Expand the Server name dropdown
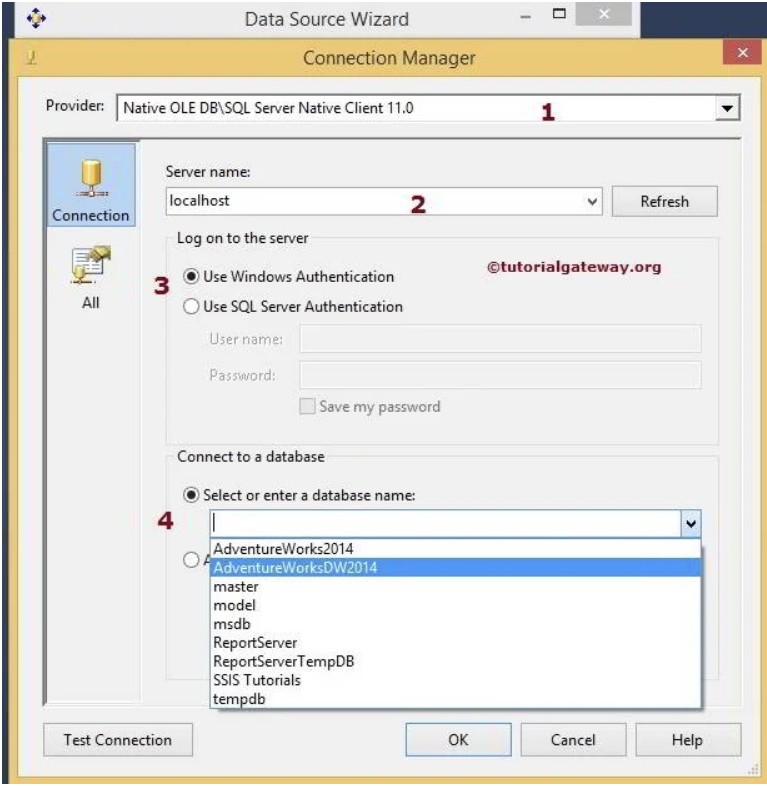Screen dimensions: 767x786 (592, 202)
